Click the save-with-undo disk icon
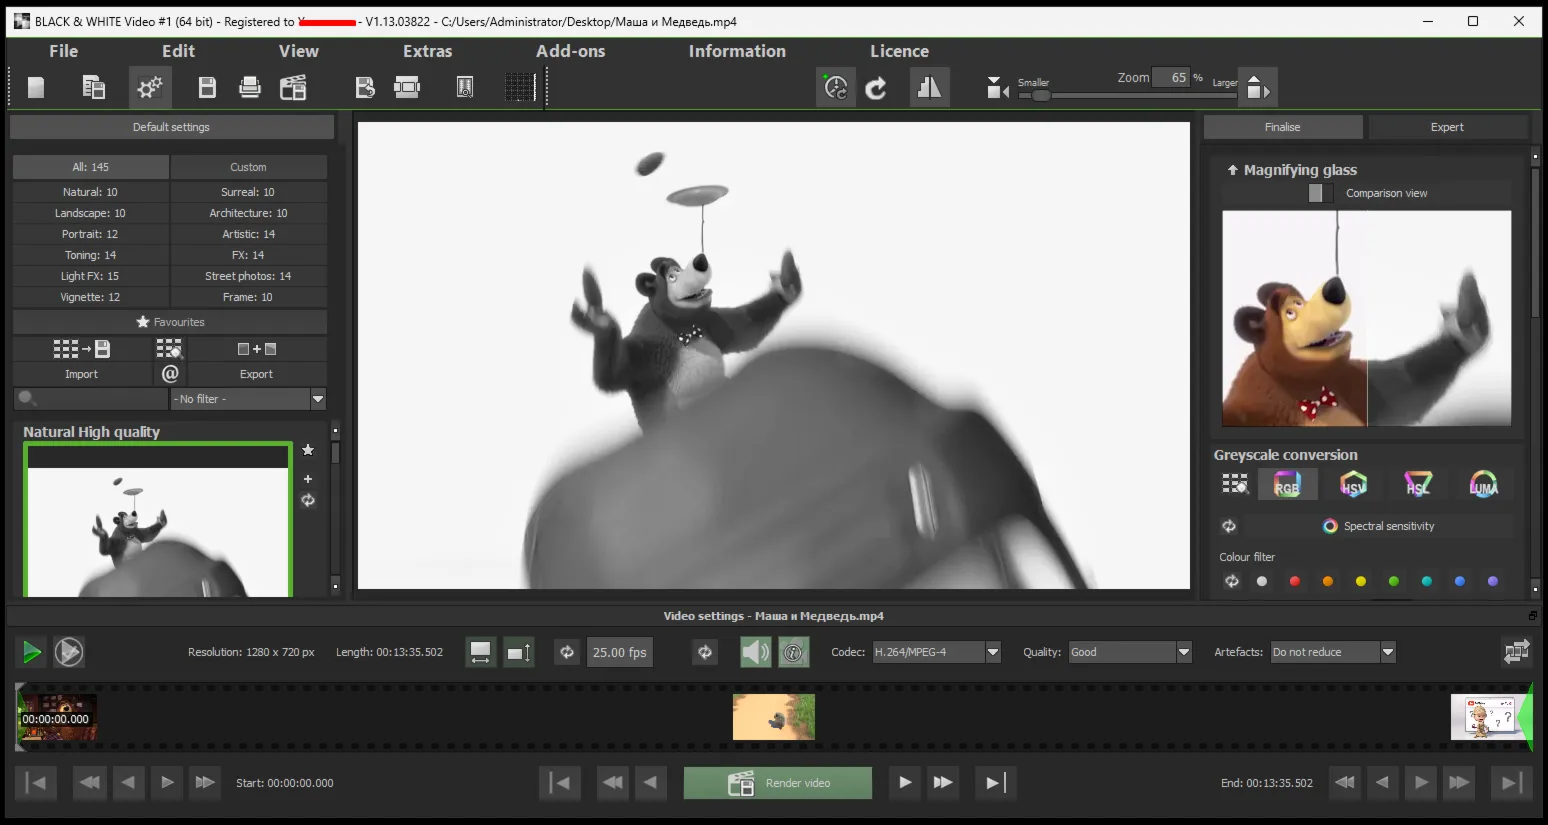The width and height of the screenshot is (1548, 825). 365,88
